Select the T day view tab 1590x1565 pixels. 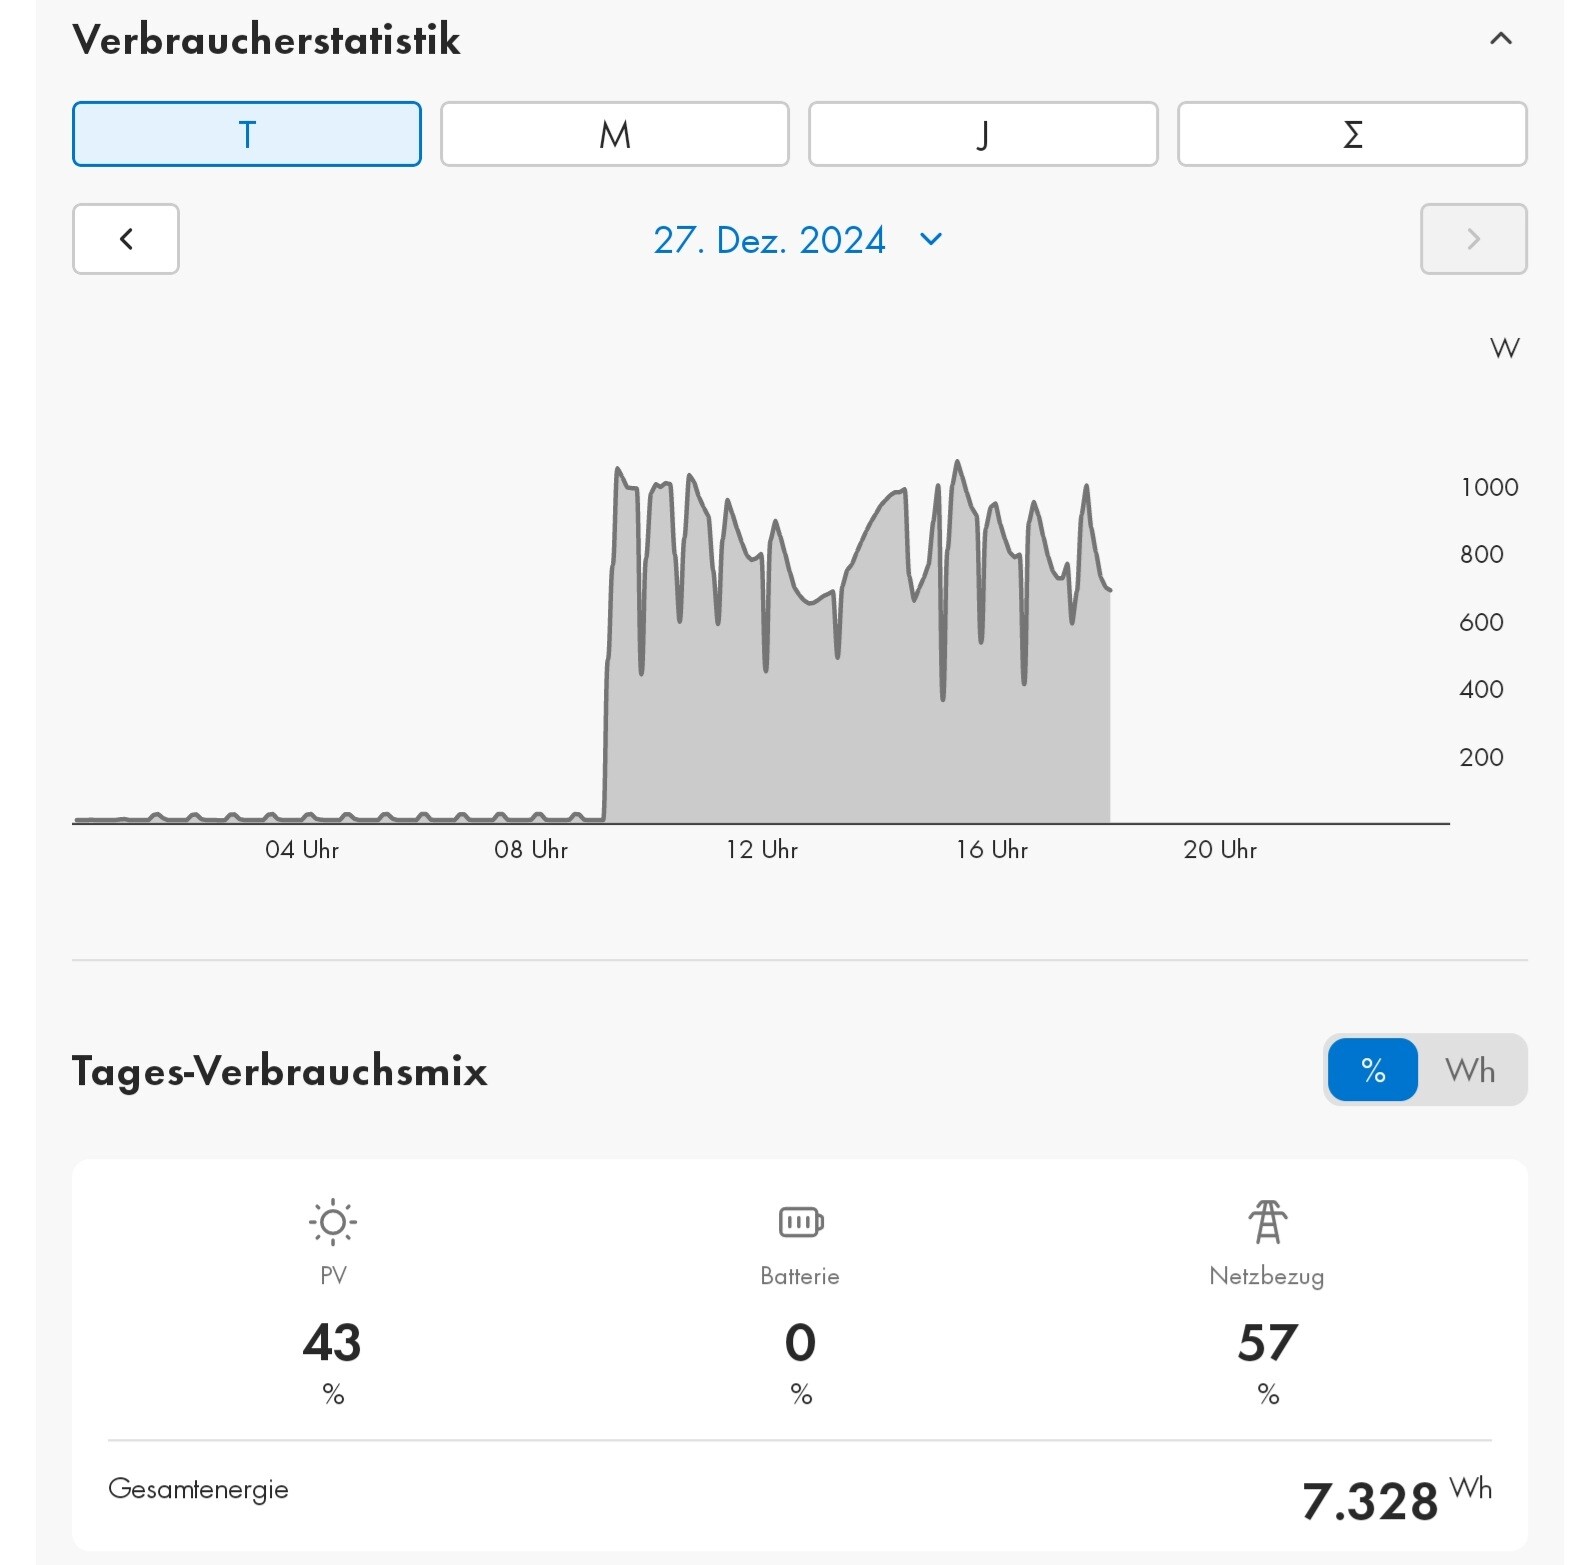click(247, 134)
